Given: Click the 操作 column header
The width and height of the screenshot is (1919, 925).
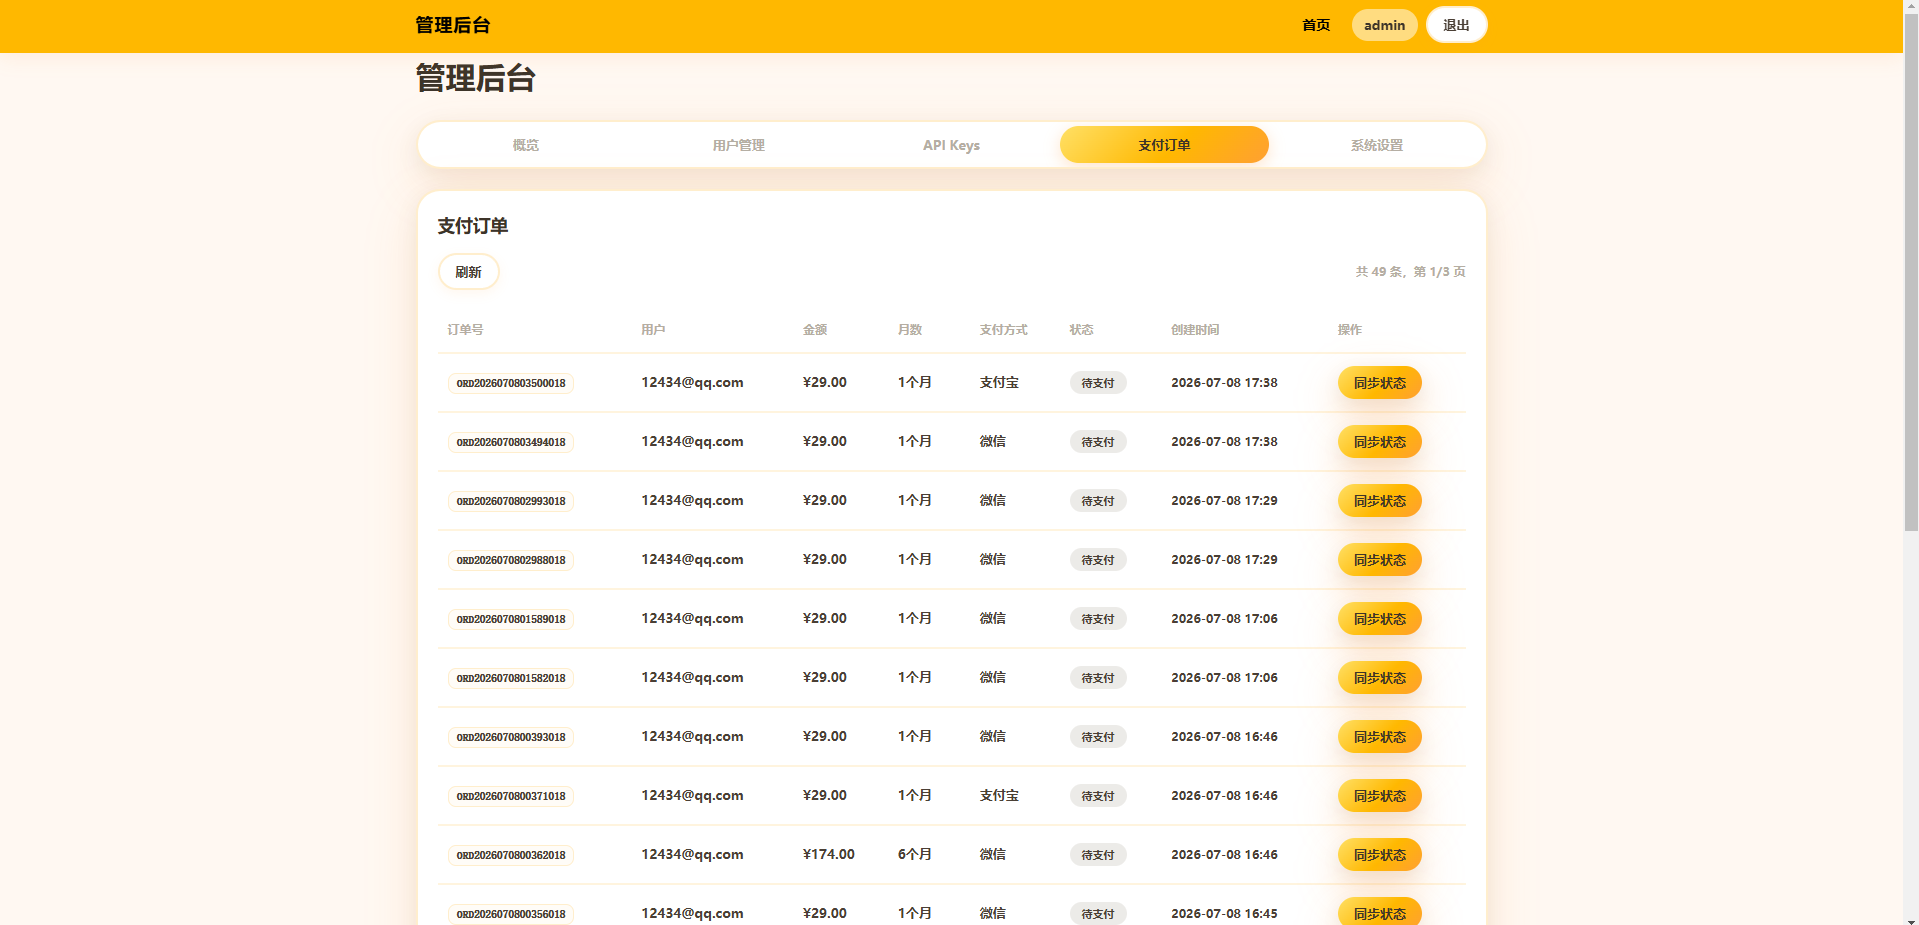Looking at the screenshot, I should 1350,329.
